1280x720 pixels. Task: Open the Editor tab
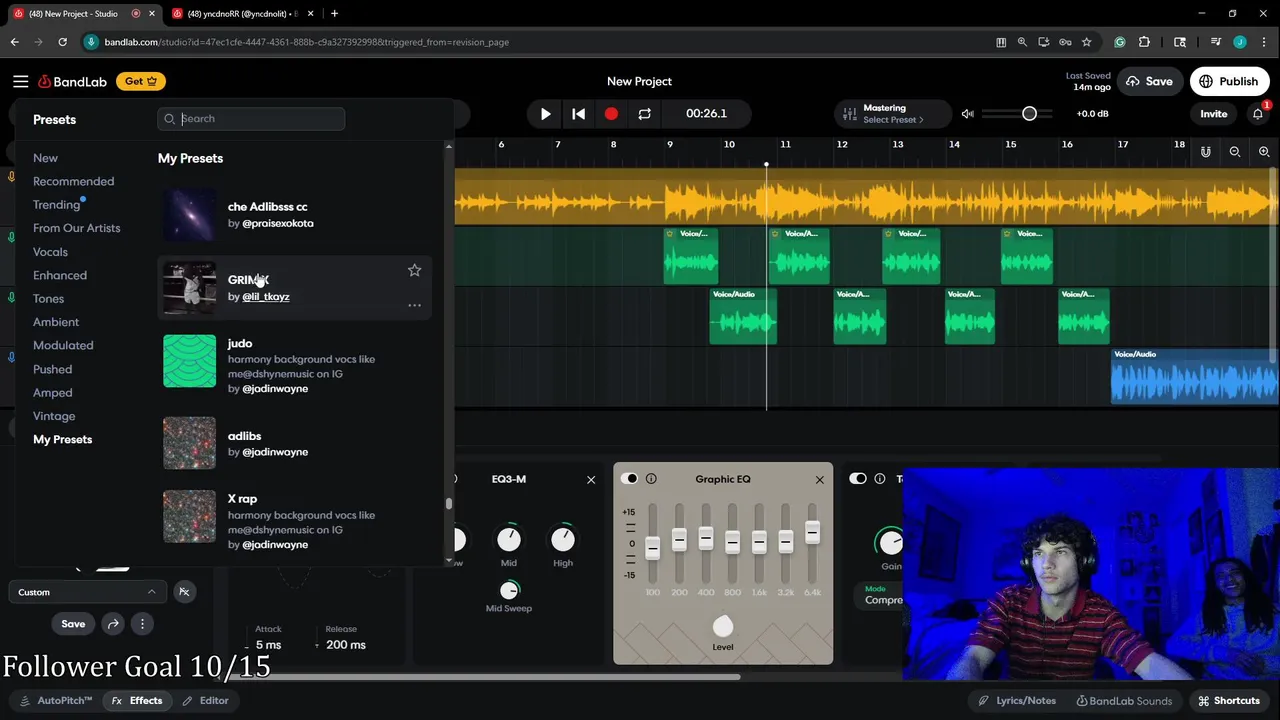205,701
